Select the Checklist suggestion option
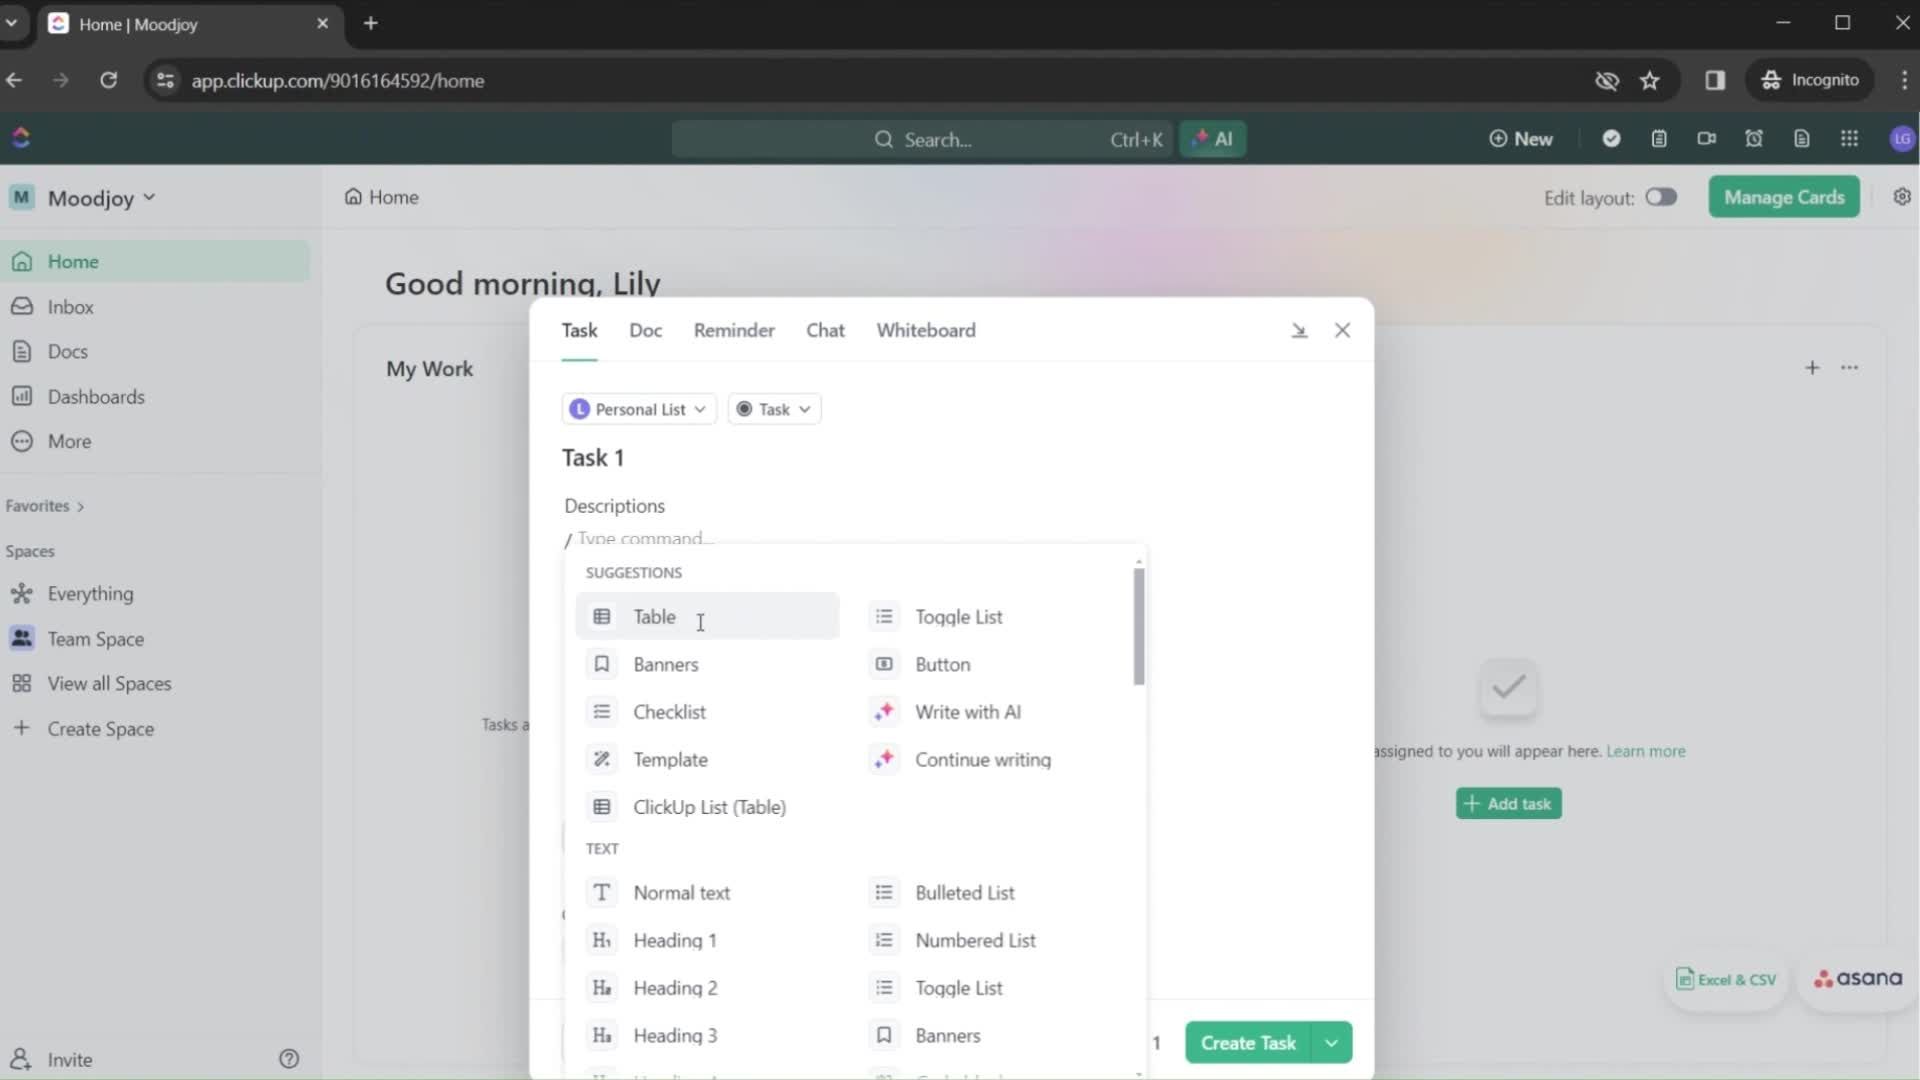The width and height of the screenshot is (1920, 1080). coord(670,712)
